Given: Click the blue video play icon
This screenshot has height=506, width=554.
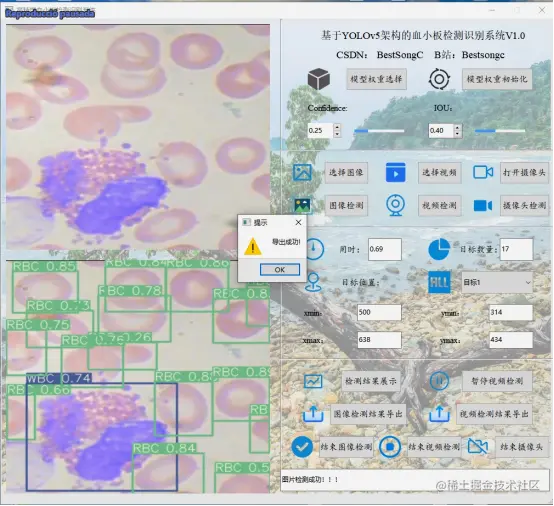Looking at the screenshot, I should click(395, 172).
